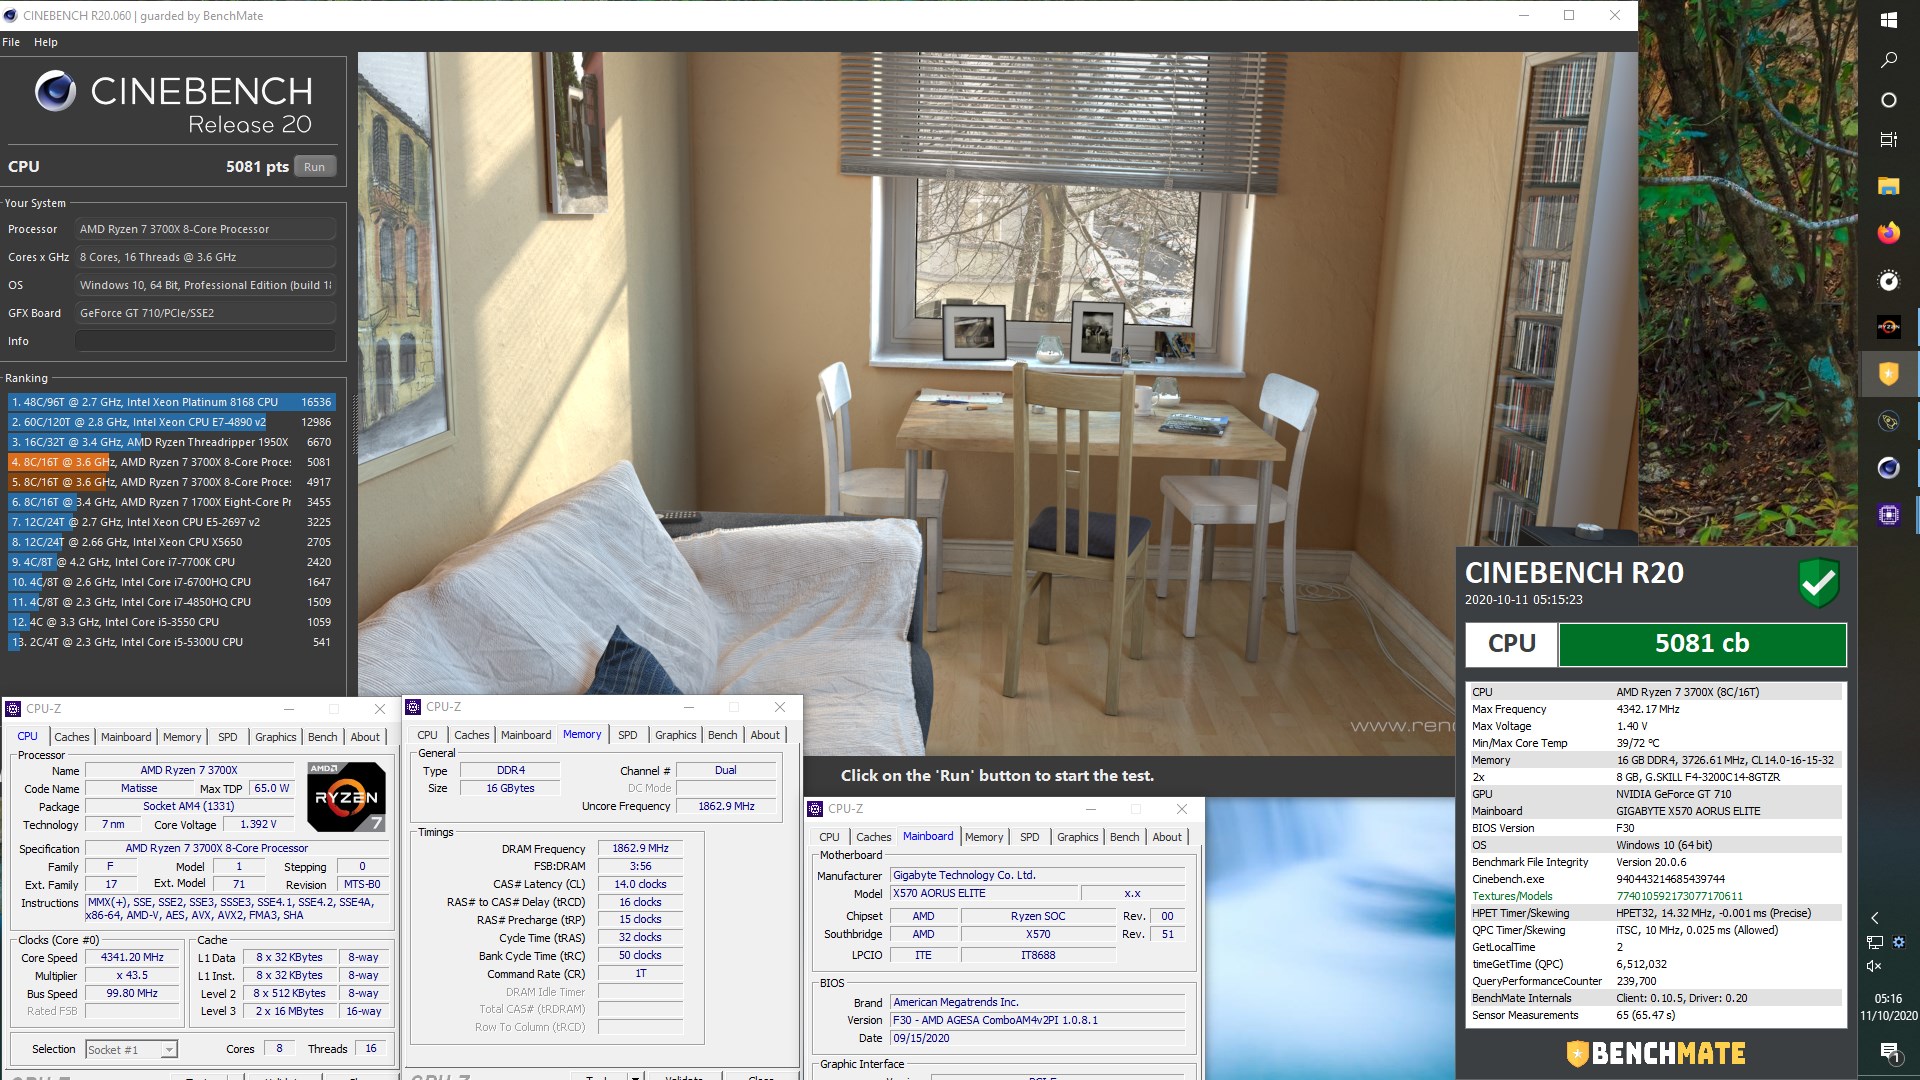Click BenchMate timestamp 2020-10-11 05:15:23

click(x=1524, y=600)
